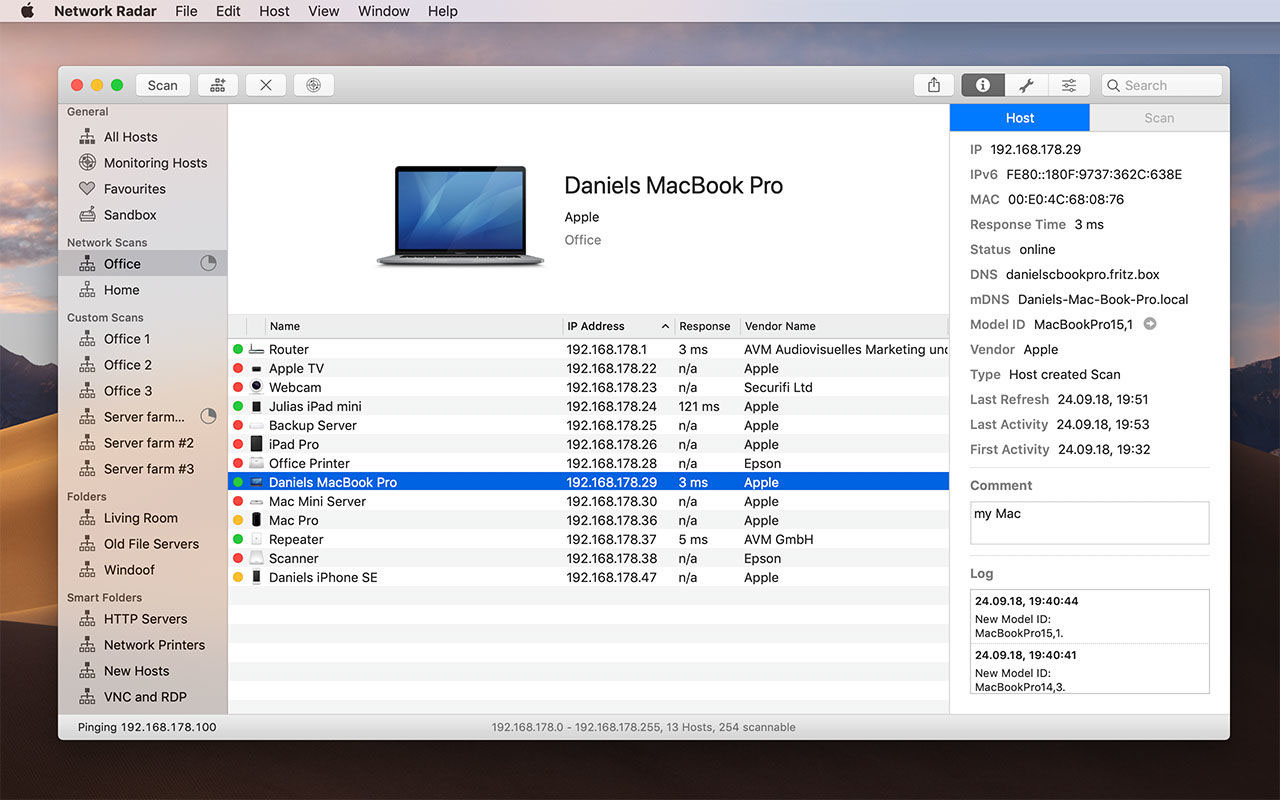Screen dimensions: 1280x800
Task: Click the Comment text box
Action: pos(1089,523)
